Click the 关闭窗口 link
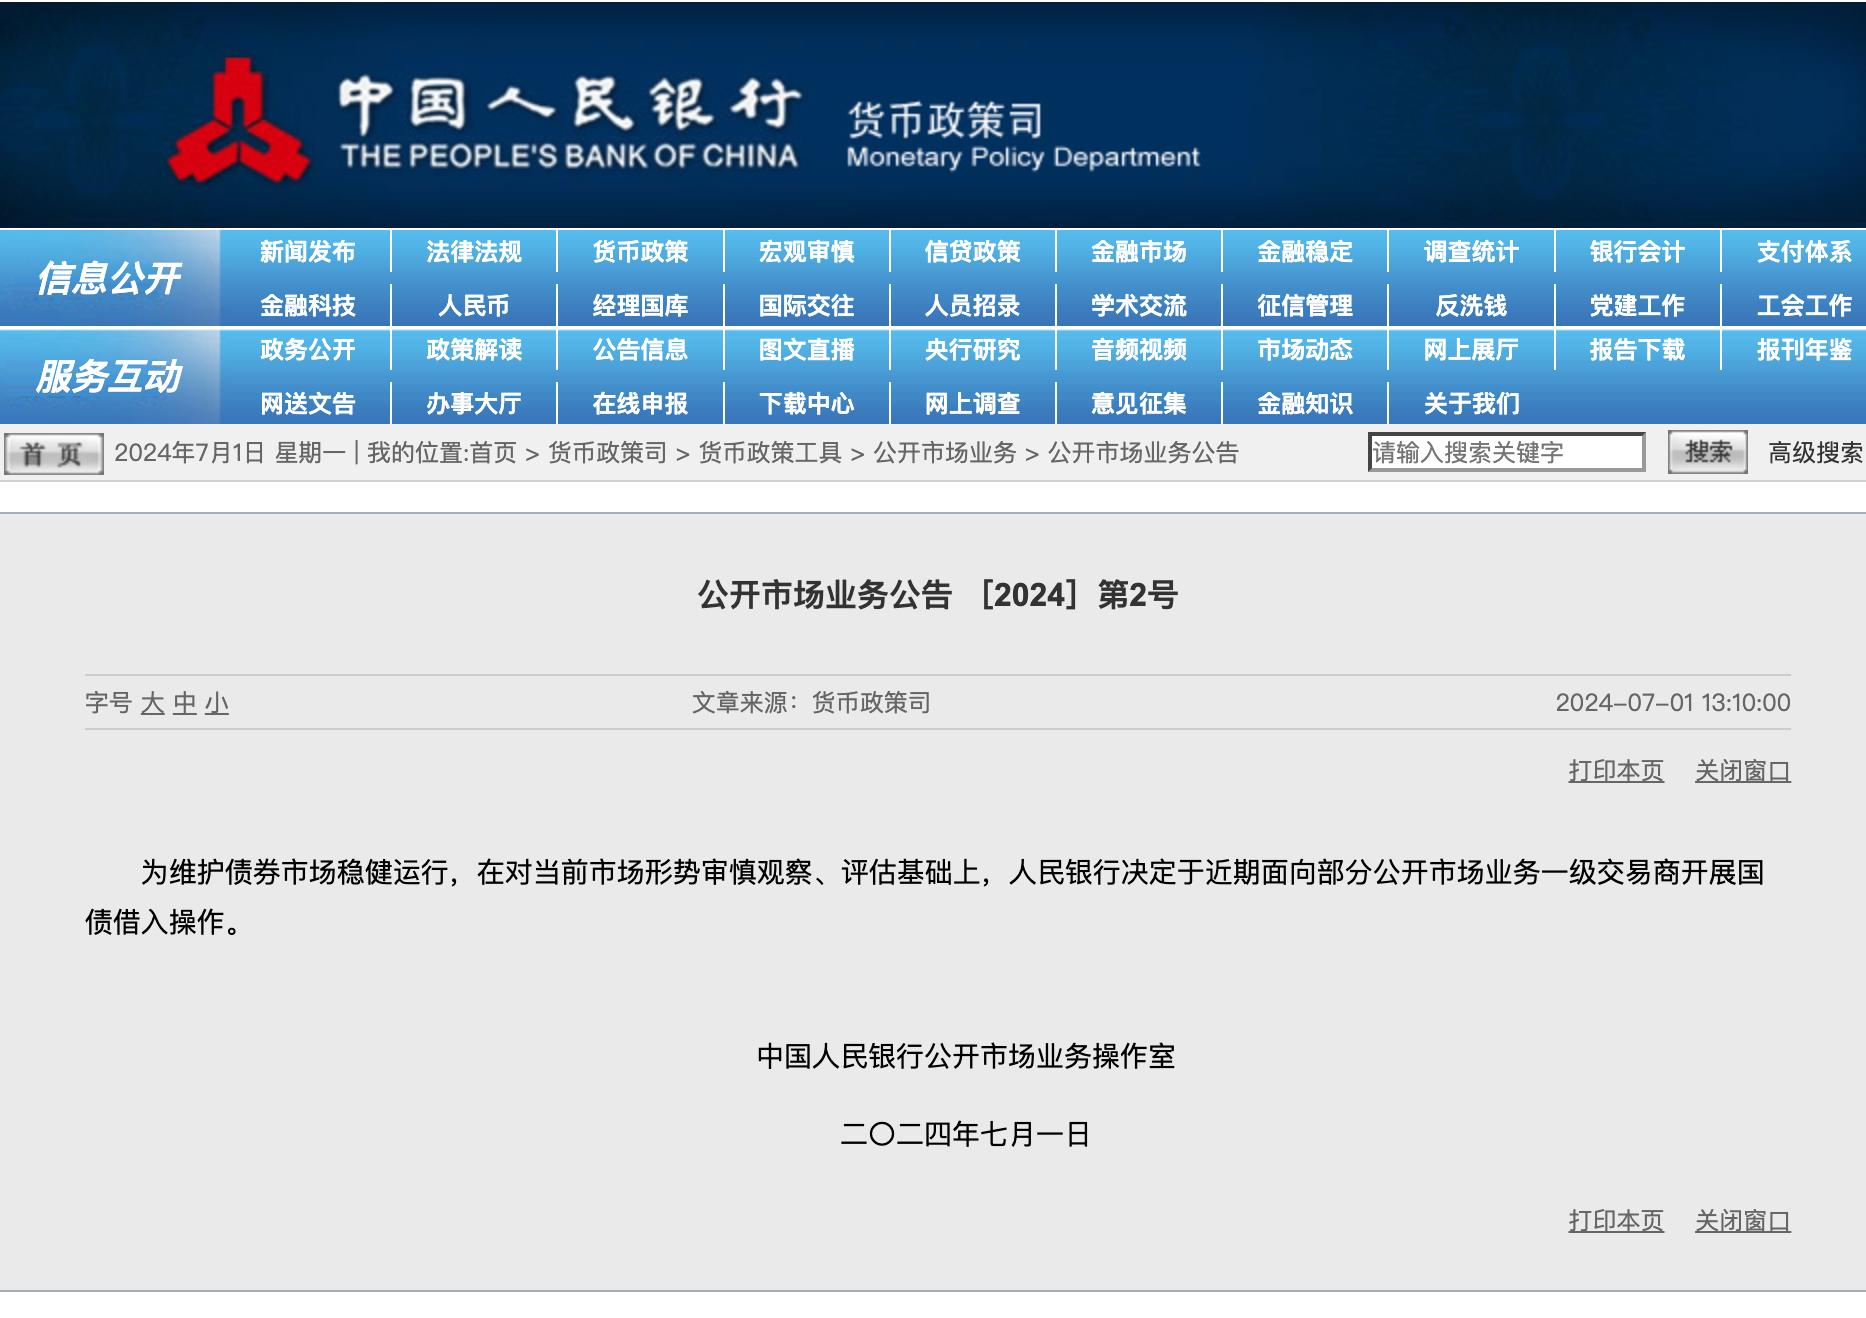1866x1318 pixels. [1742, 771]
